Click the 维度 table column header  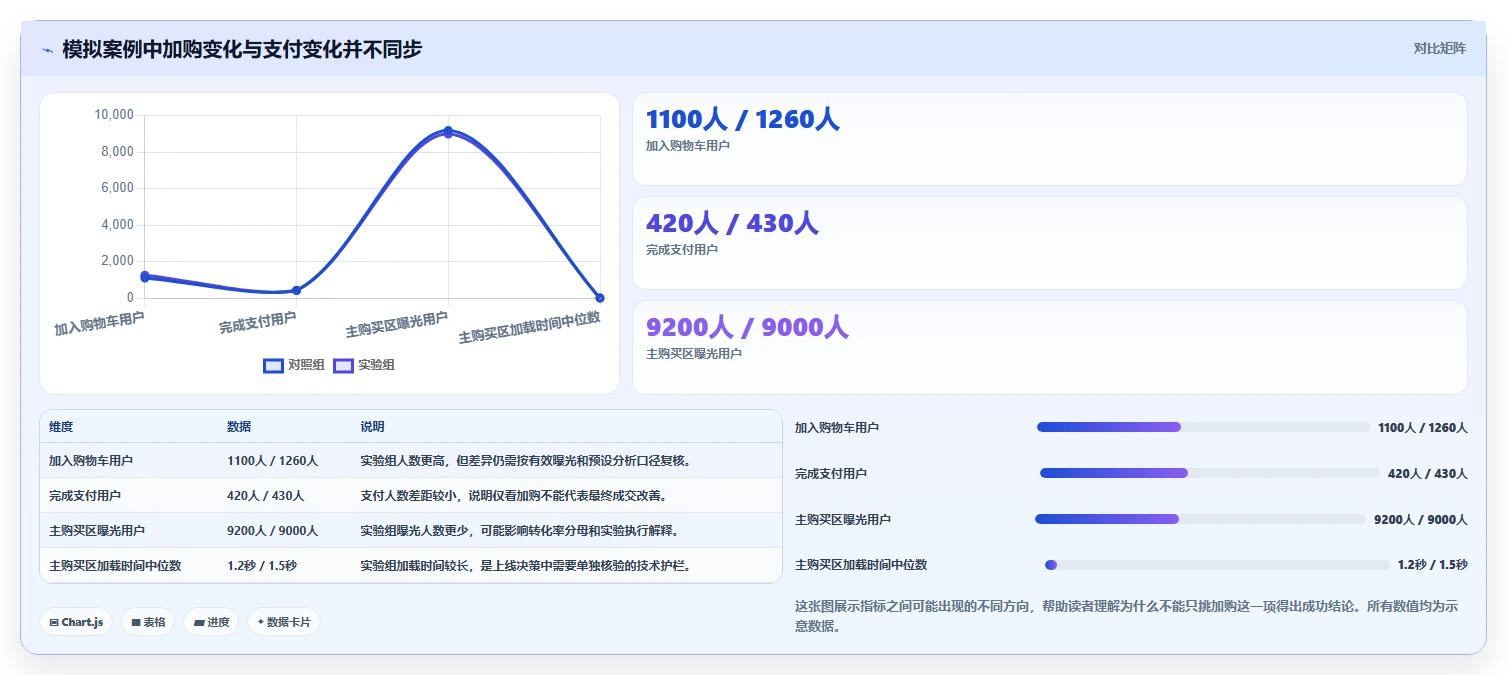[x=61, y=427]
